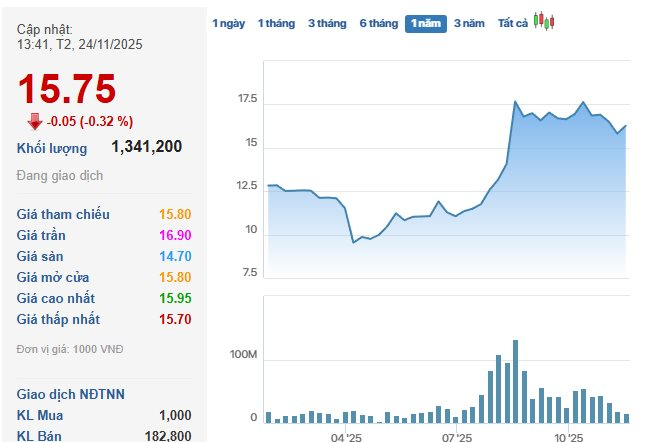Viewport: 648px width, 442px height.
Task: Click the tallest volume bar in chart
Action: point(516,381)
